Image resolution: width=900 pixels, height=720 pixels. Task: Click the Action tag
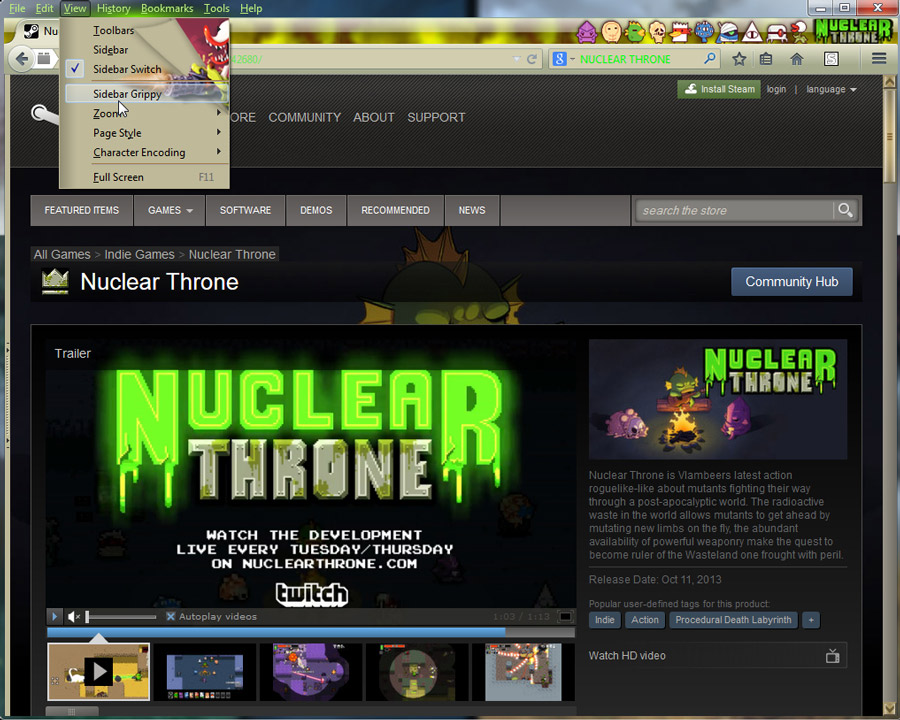(645, 620)
